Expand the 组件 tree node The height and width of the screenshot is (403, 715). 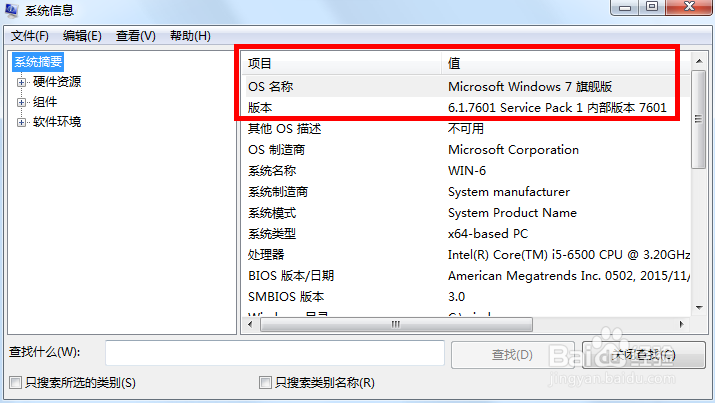pos(21,102)
